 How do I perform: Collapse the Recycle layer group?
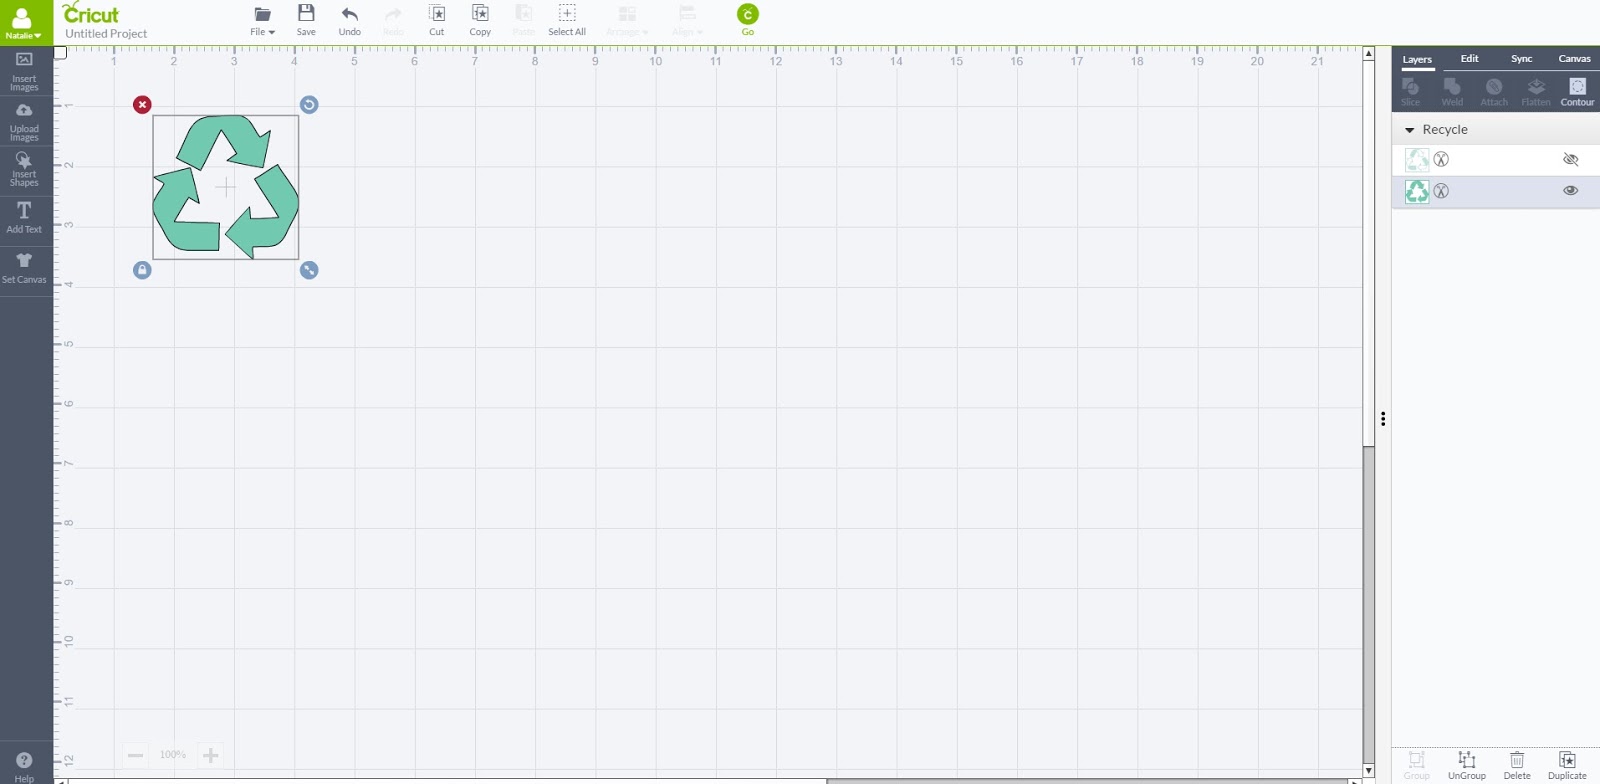(x=1410, y=130)
